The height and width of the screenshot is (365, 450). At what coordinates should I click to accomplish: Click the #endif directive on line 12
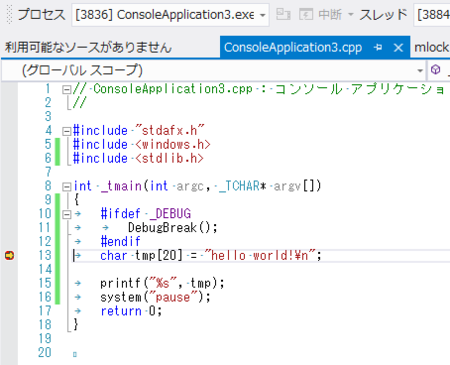[120, 241]
